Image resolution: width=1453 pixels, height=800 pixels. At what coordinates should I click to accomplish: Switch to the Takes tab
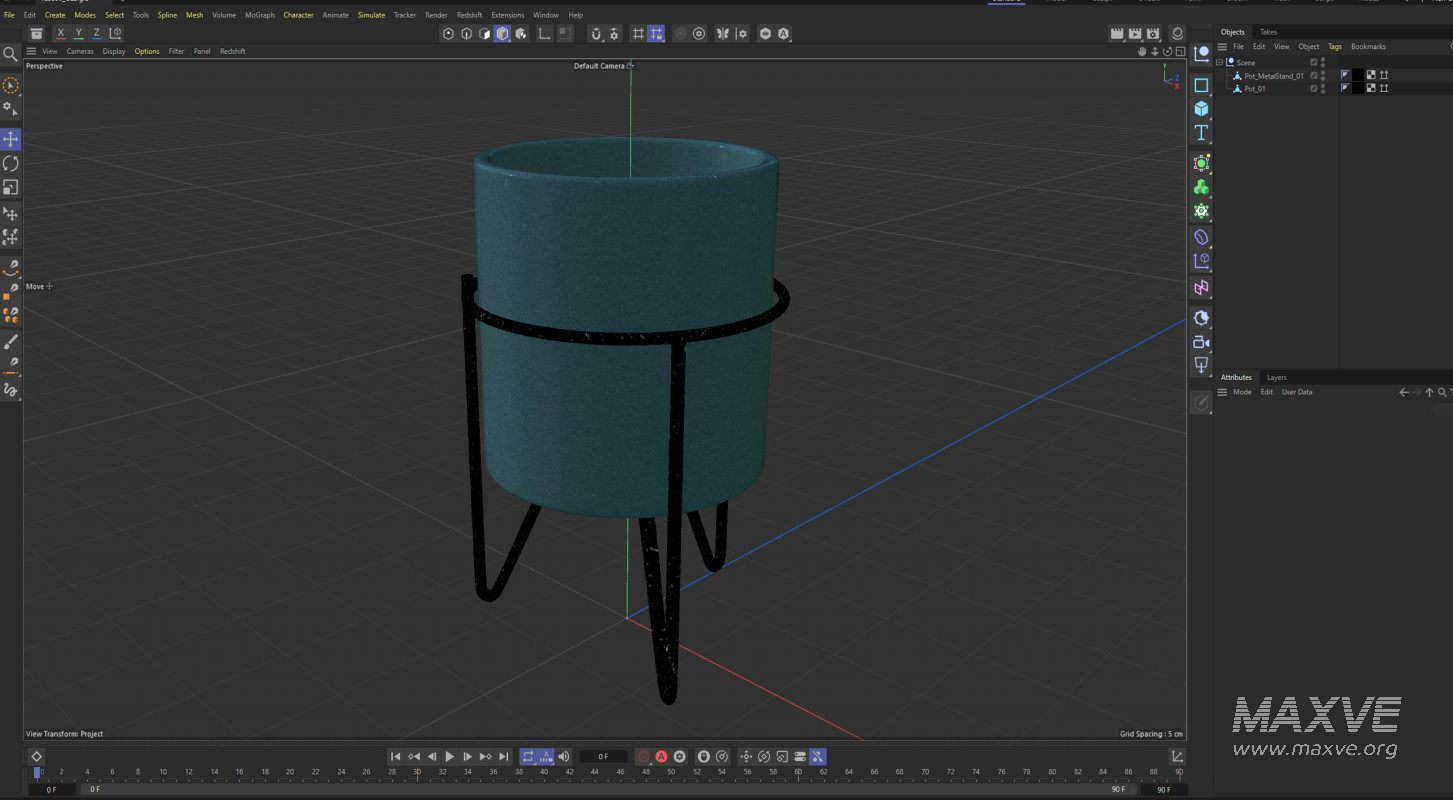coord(1267,31)
